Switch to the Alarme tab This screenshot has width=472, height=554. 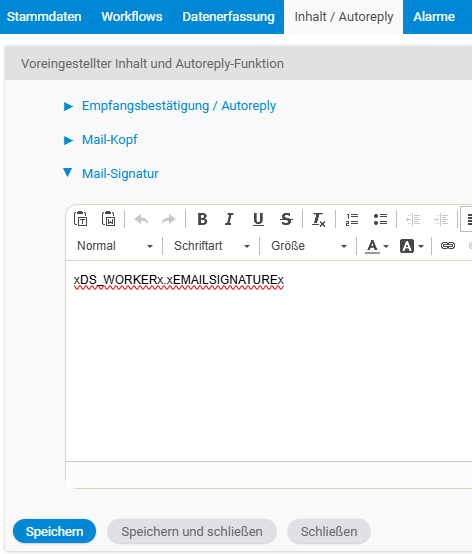(434, 17)
